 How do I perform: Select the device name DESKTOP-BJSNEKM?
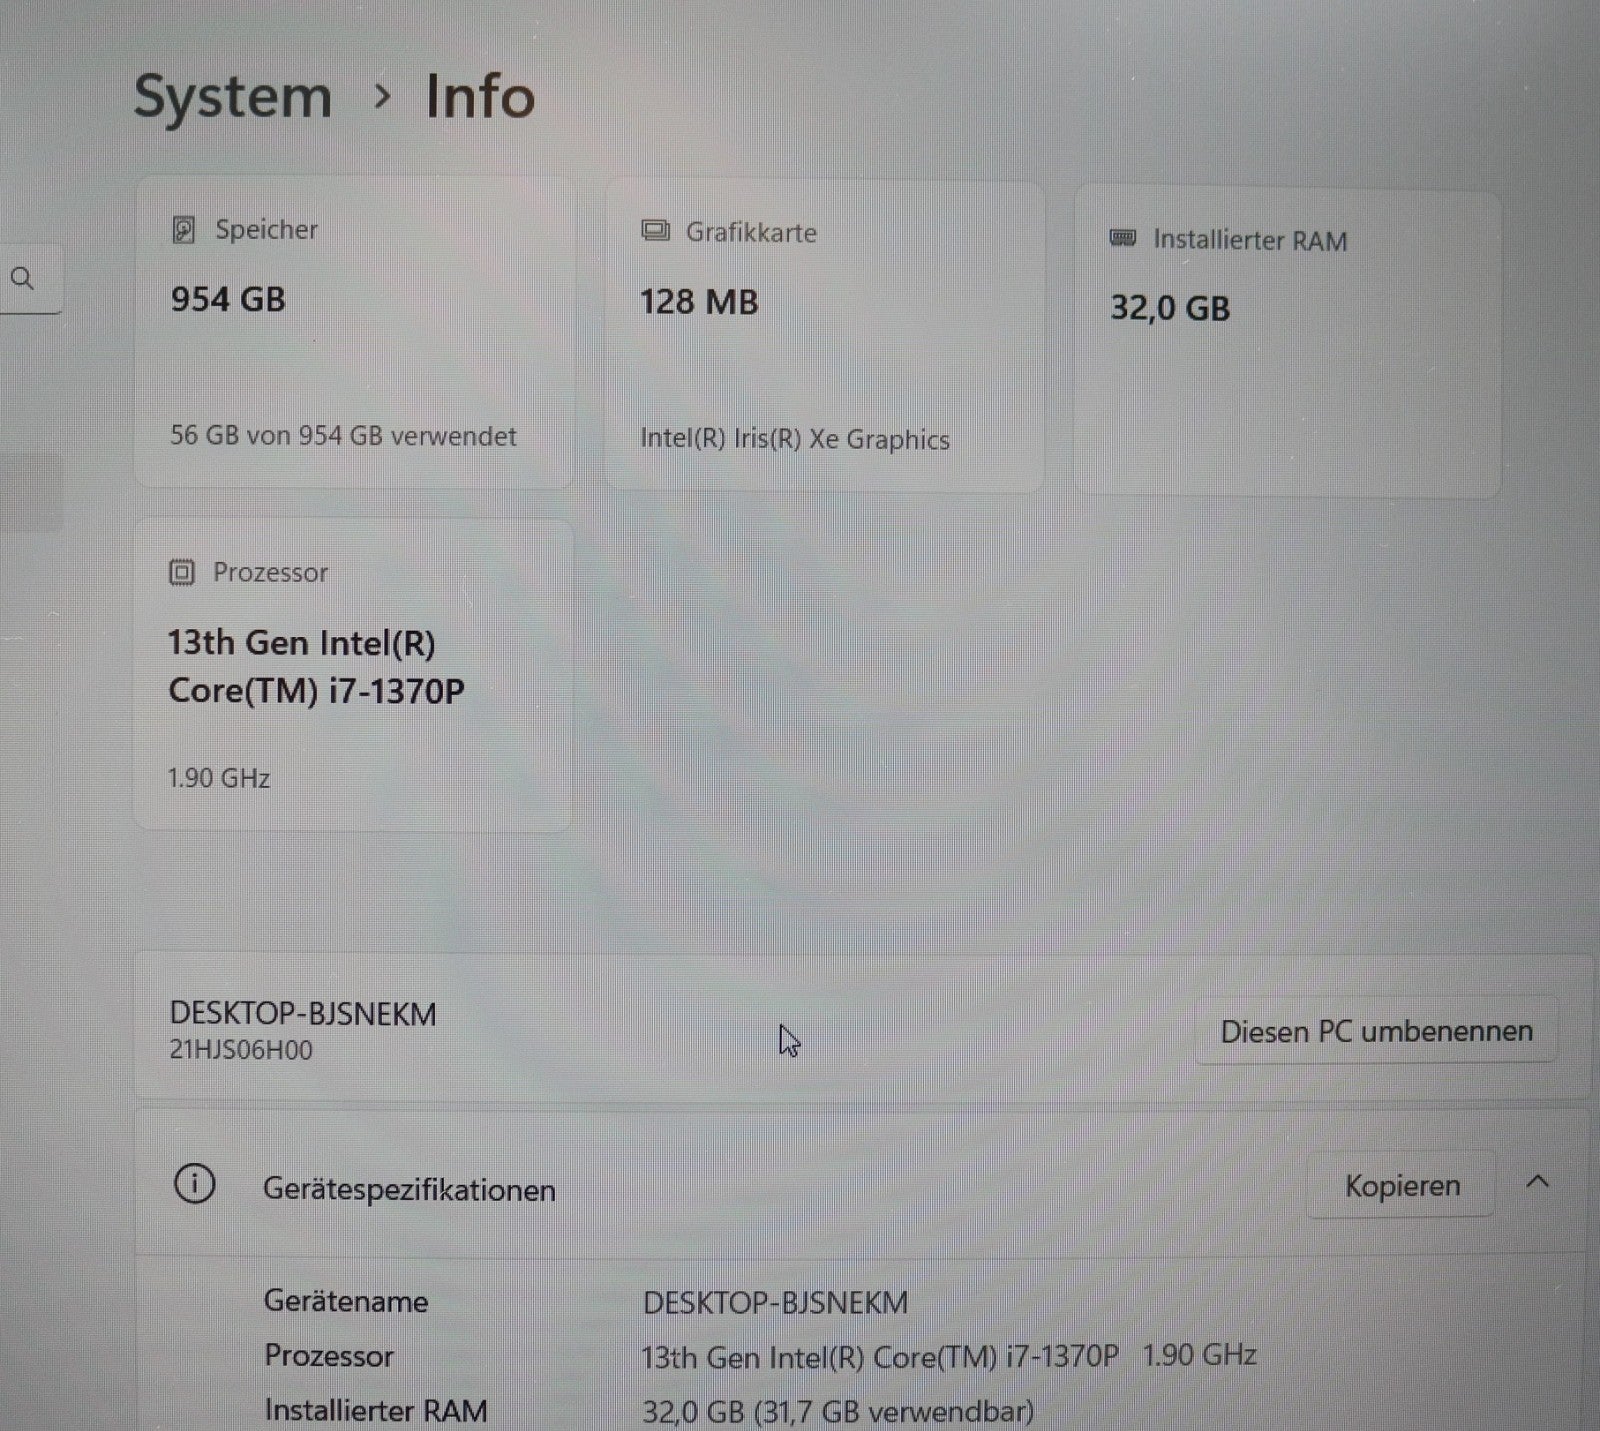point(302,1013)
